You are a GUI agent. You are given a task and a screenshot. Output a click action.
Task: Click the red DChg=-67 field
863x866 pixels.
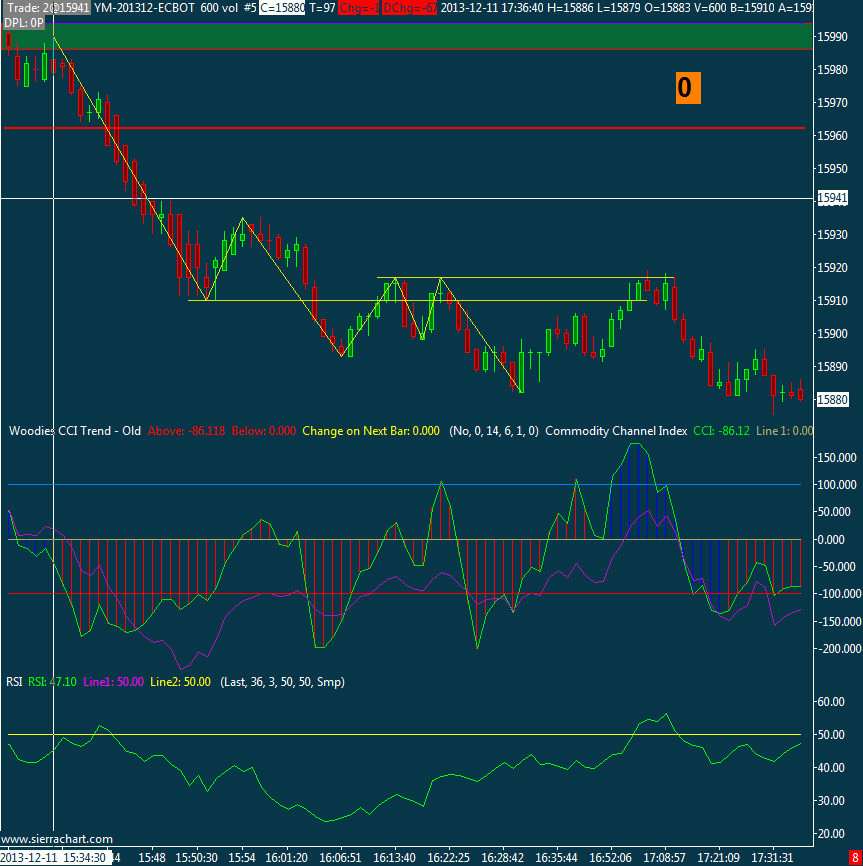point(409,8)
